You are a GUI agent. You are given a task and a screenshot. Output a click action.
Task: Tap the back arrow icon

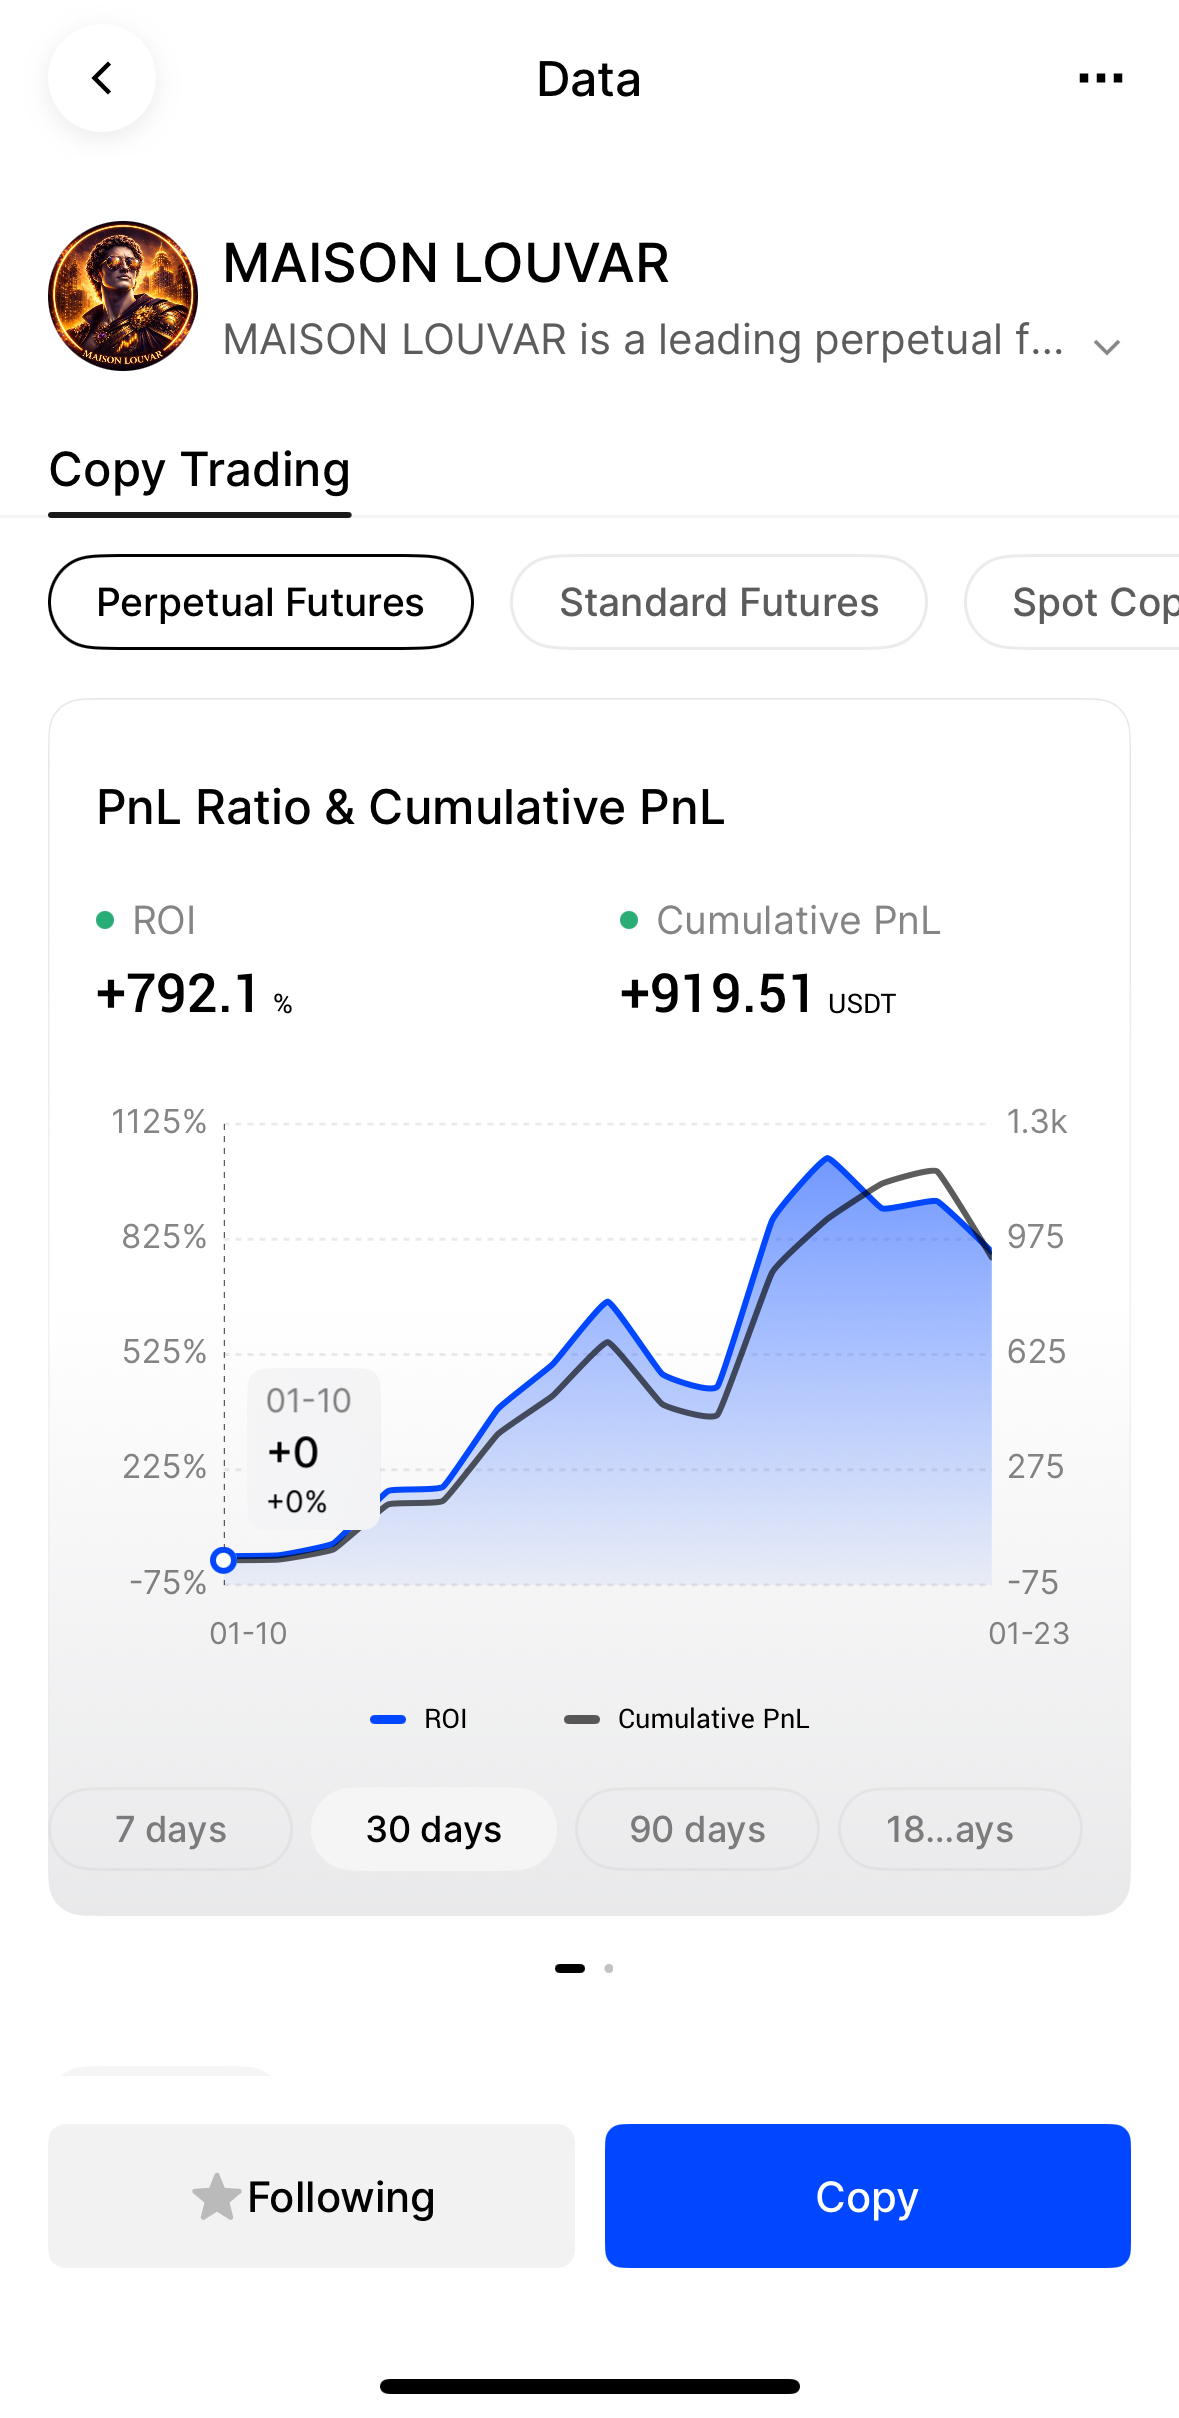(102, 78)
